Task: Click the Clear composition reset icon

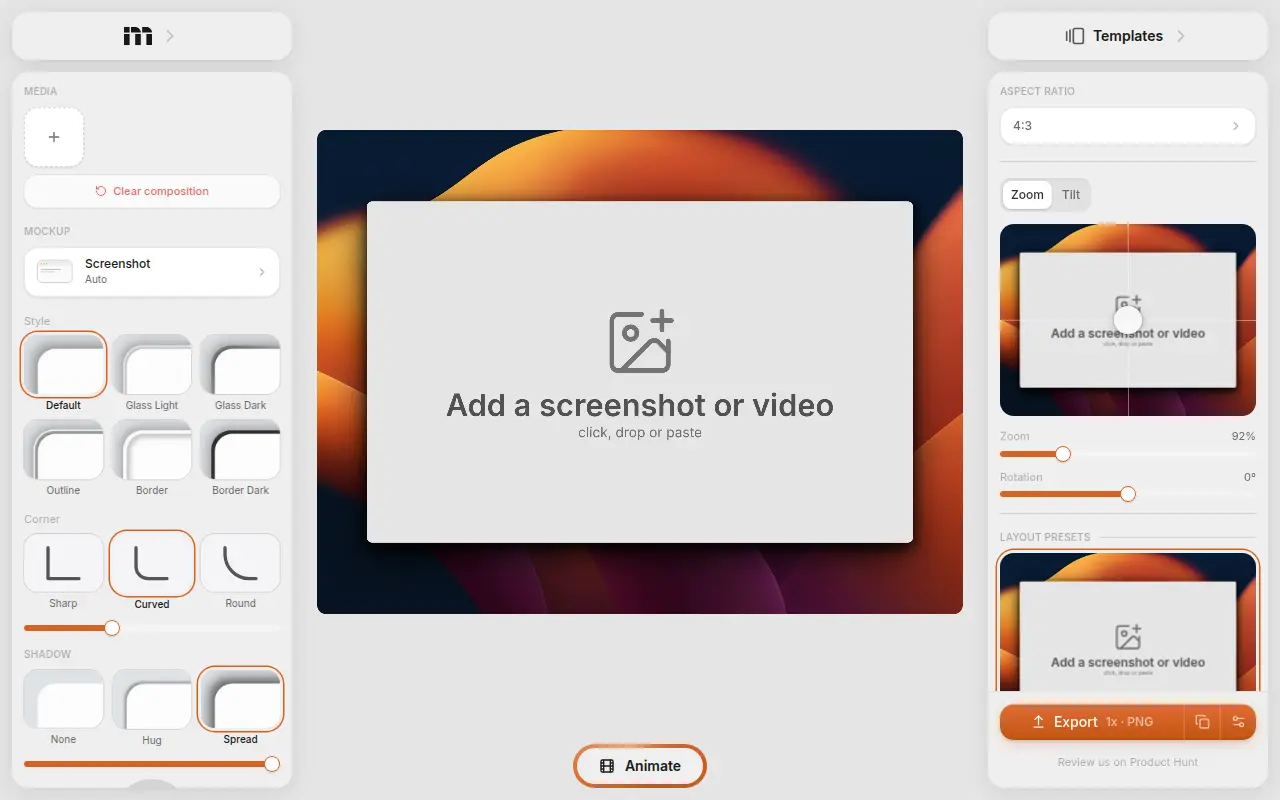Action: pos(101,191)
